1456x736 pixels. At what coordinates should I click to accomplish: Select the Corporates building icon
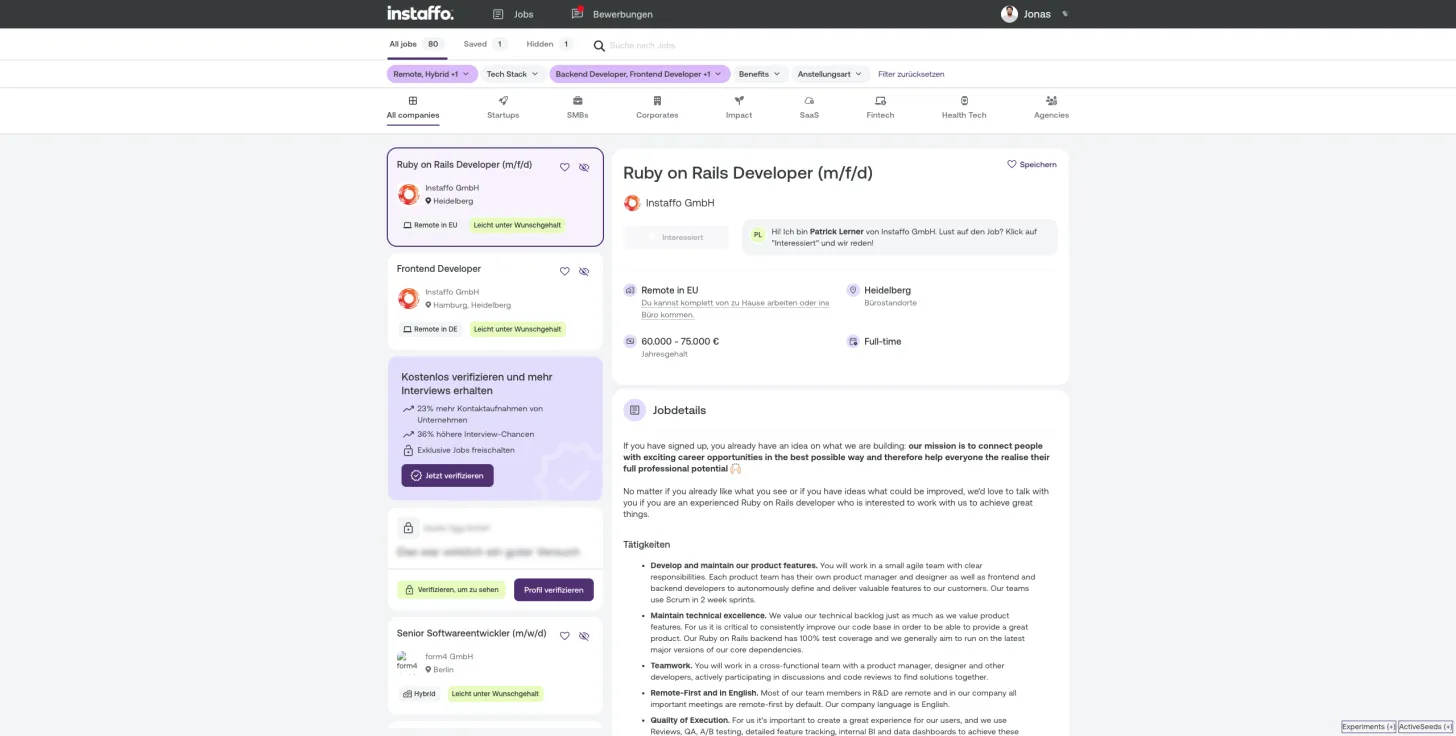tap(657, 101)
